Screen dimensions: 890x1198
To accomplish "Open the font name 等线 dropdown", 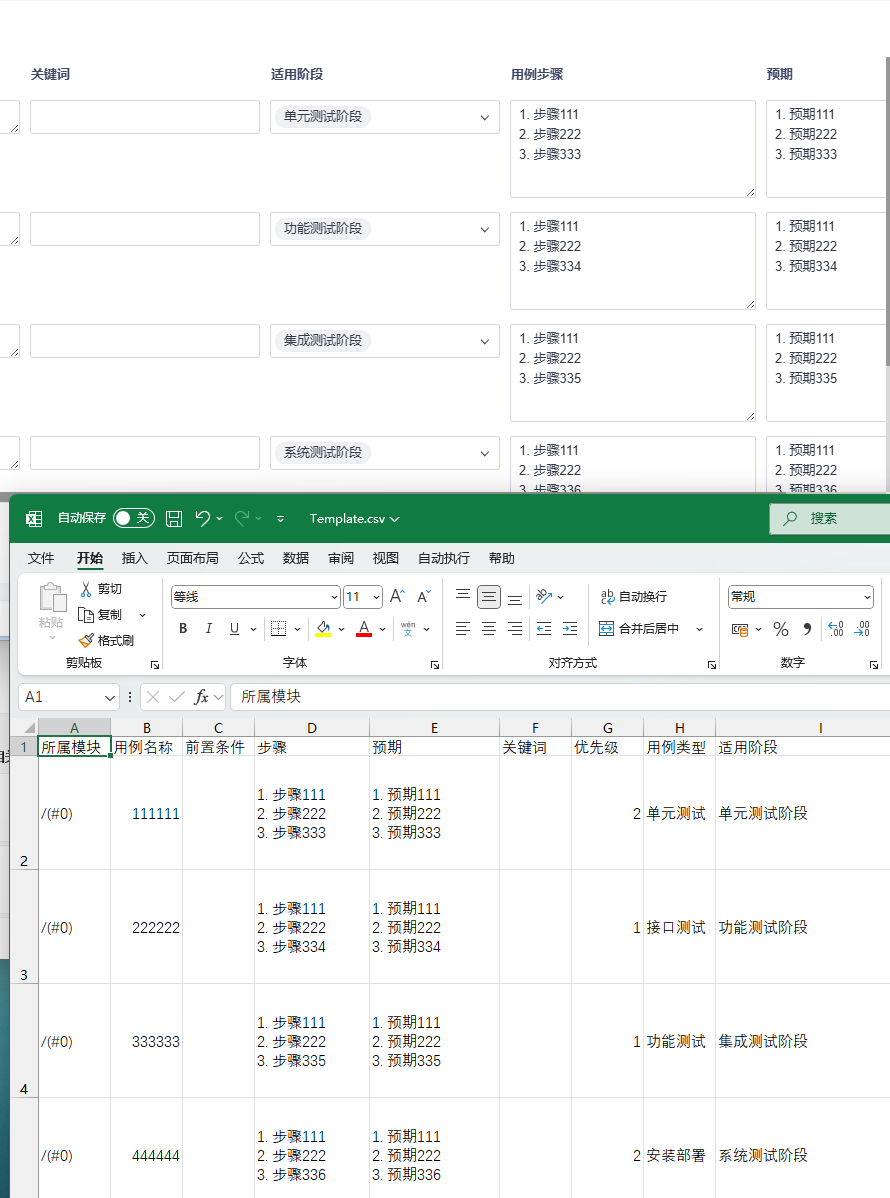I will coord(334,597).
